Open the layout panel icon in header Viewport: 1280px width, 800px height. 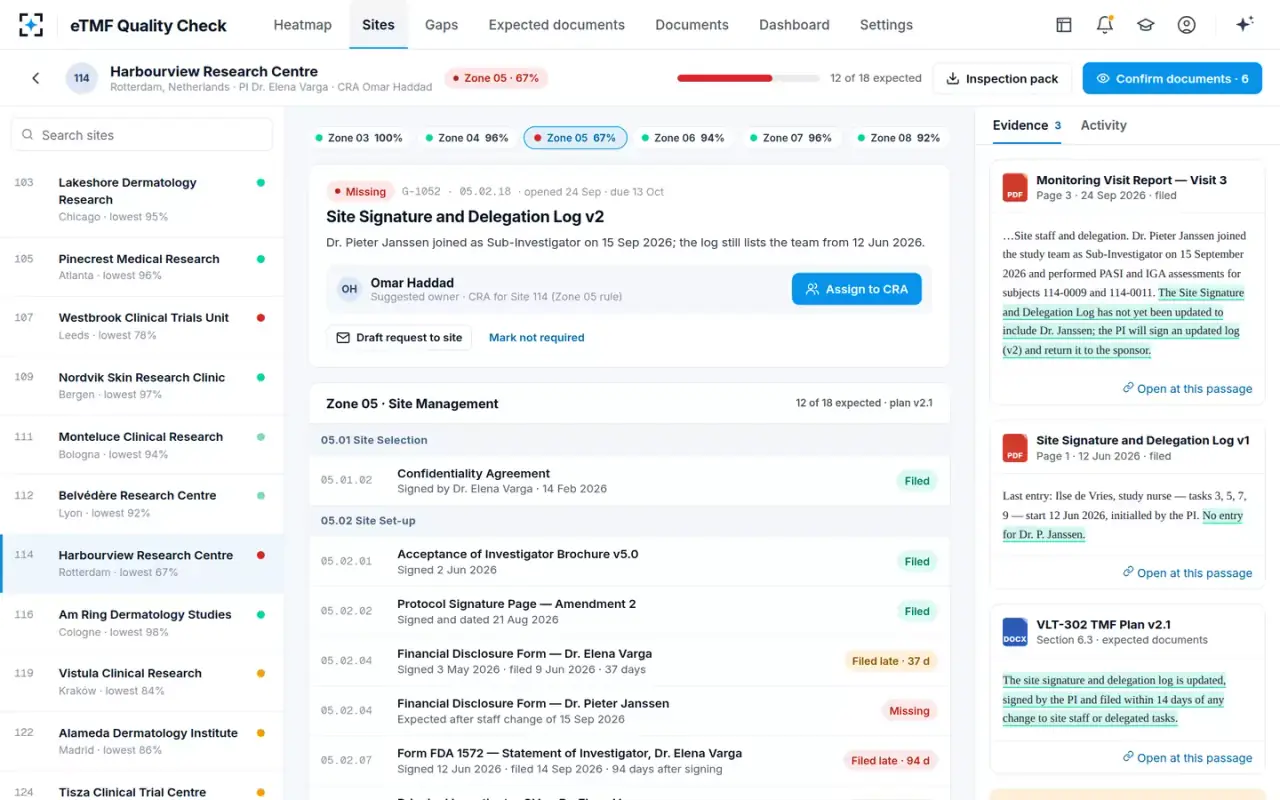pos(1064,25)
